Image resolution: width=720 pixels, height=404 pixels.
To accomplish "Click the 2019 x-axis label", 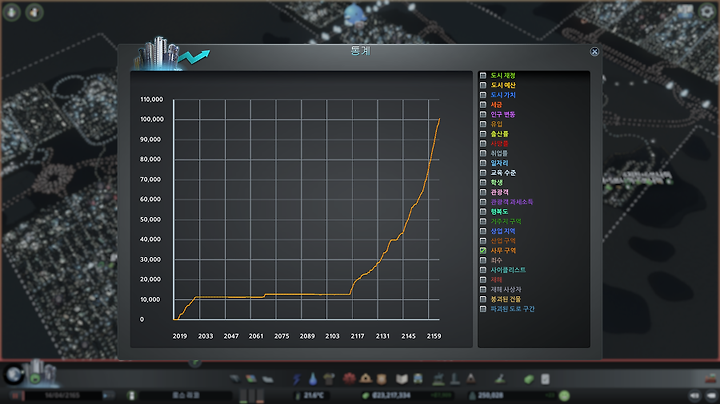I will click(180, 336).
